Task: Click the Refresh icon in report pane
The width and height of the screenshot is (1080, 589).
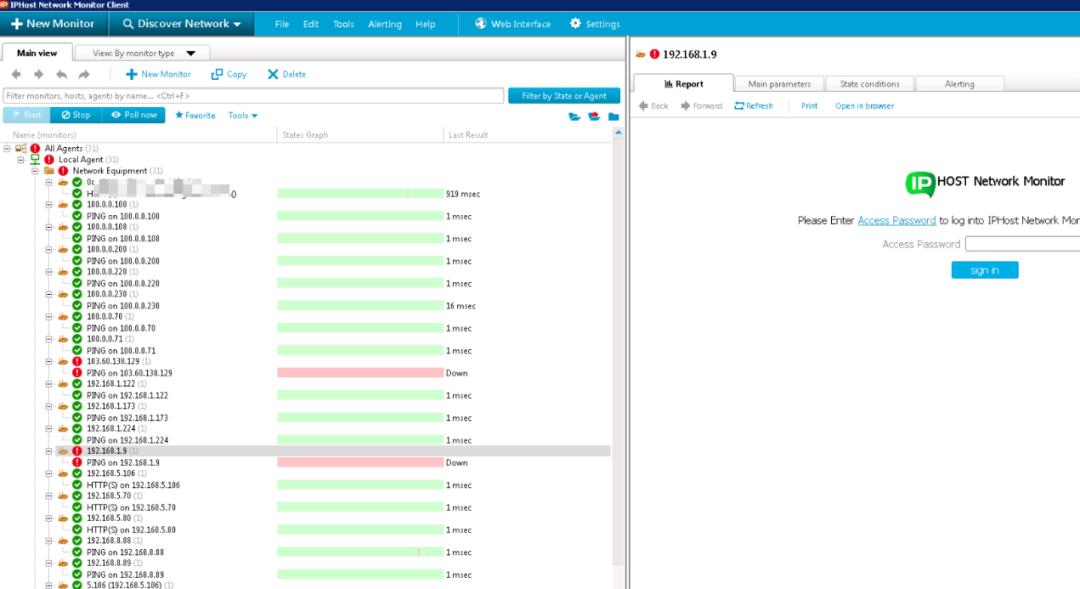Action: (739, 105)
